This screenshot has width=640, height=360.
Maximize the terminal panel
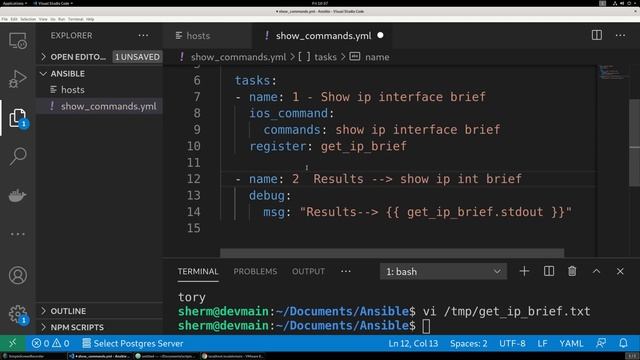tap(596, 271)
